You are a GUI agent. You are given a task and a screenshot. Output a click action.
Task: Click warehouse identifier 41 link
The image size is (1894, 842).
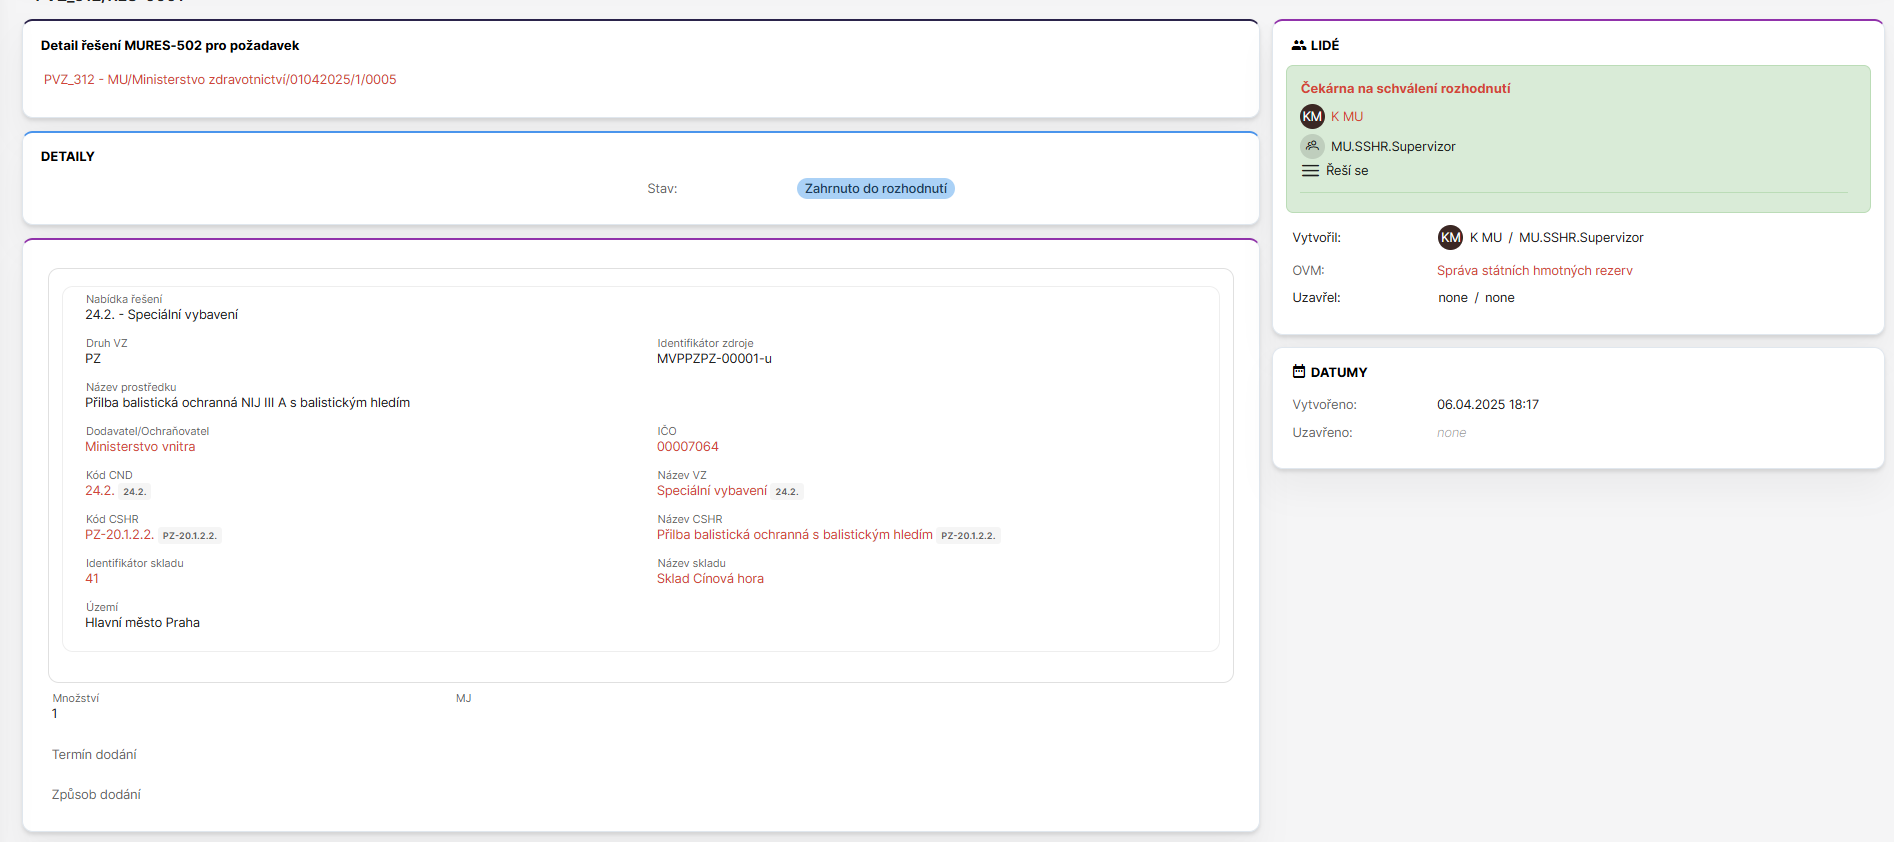tap(92, 579)
